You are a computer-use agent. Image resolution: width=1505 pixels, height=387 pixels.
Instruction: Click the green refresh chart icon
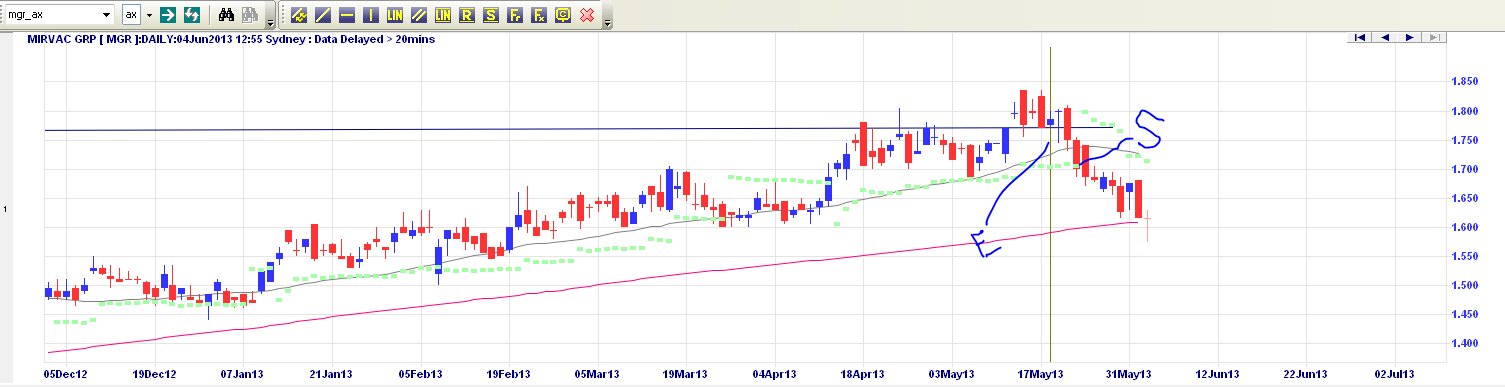[x=192, y=16]
